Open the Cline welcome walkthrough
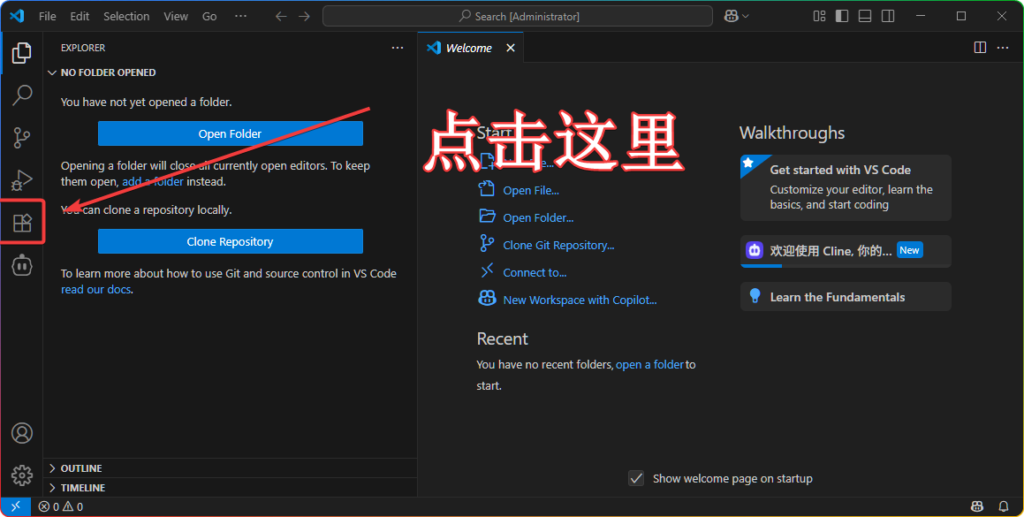The height and width of the screenshot is (517, 1024). pos(846,251)
